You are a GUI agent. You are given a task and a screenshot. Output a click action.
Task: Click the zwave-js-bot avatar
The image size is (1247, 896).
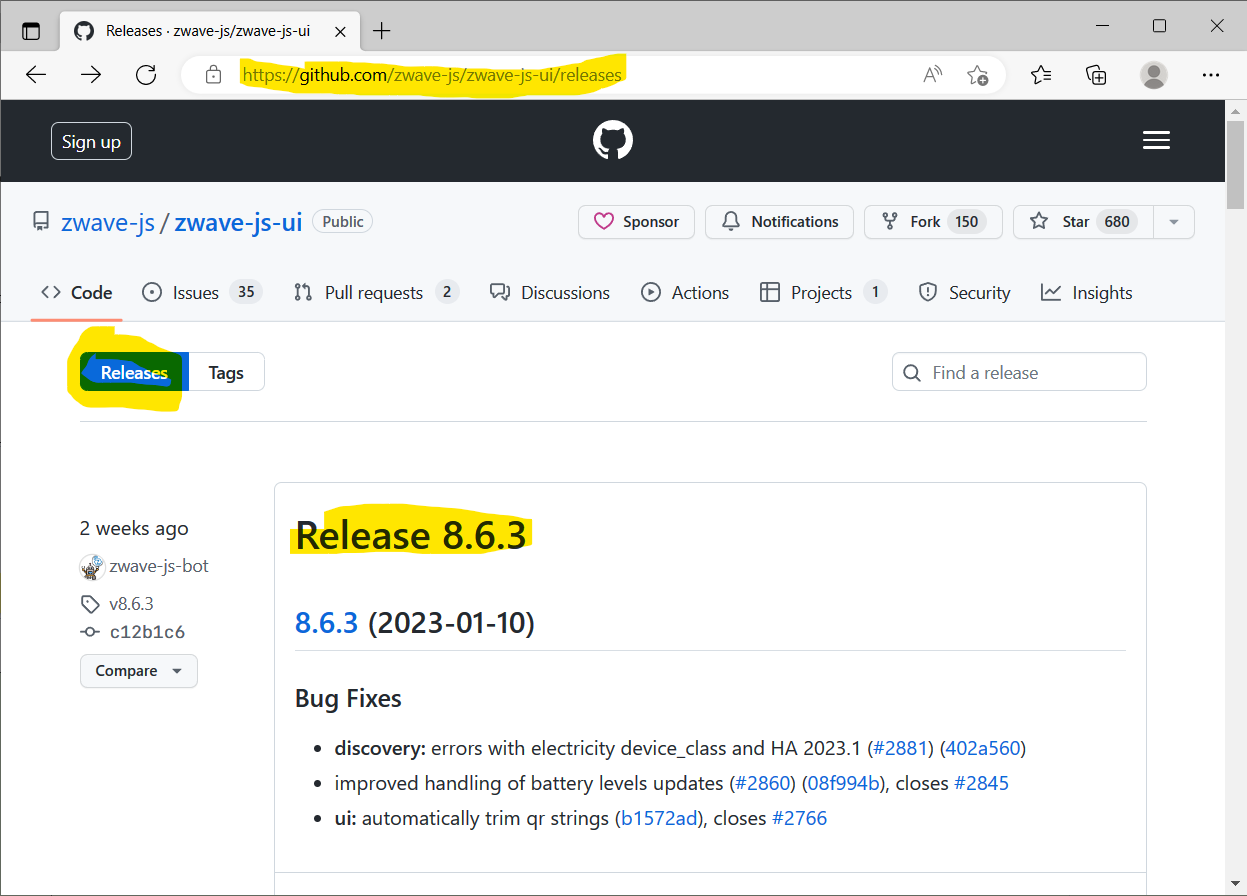pyautogui.click(x=92, y=566)
